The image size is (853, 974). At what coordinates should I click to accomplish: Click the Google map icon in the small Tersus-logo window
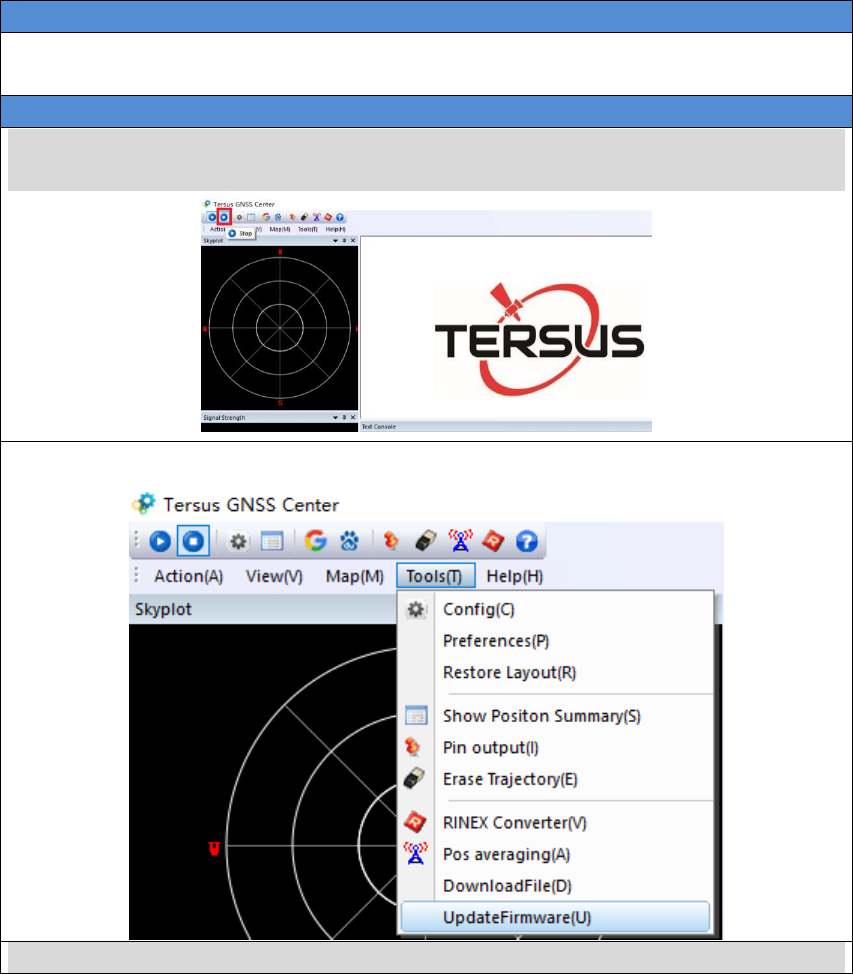pyautogui.click(x=266, y=217)
